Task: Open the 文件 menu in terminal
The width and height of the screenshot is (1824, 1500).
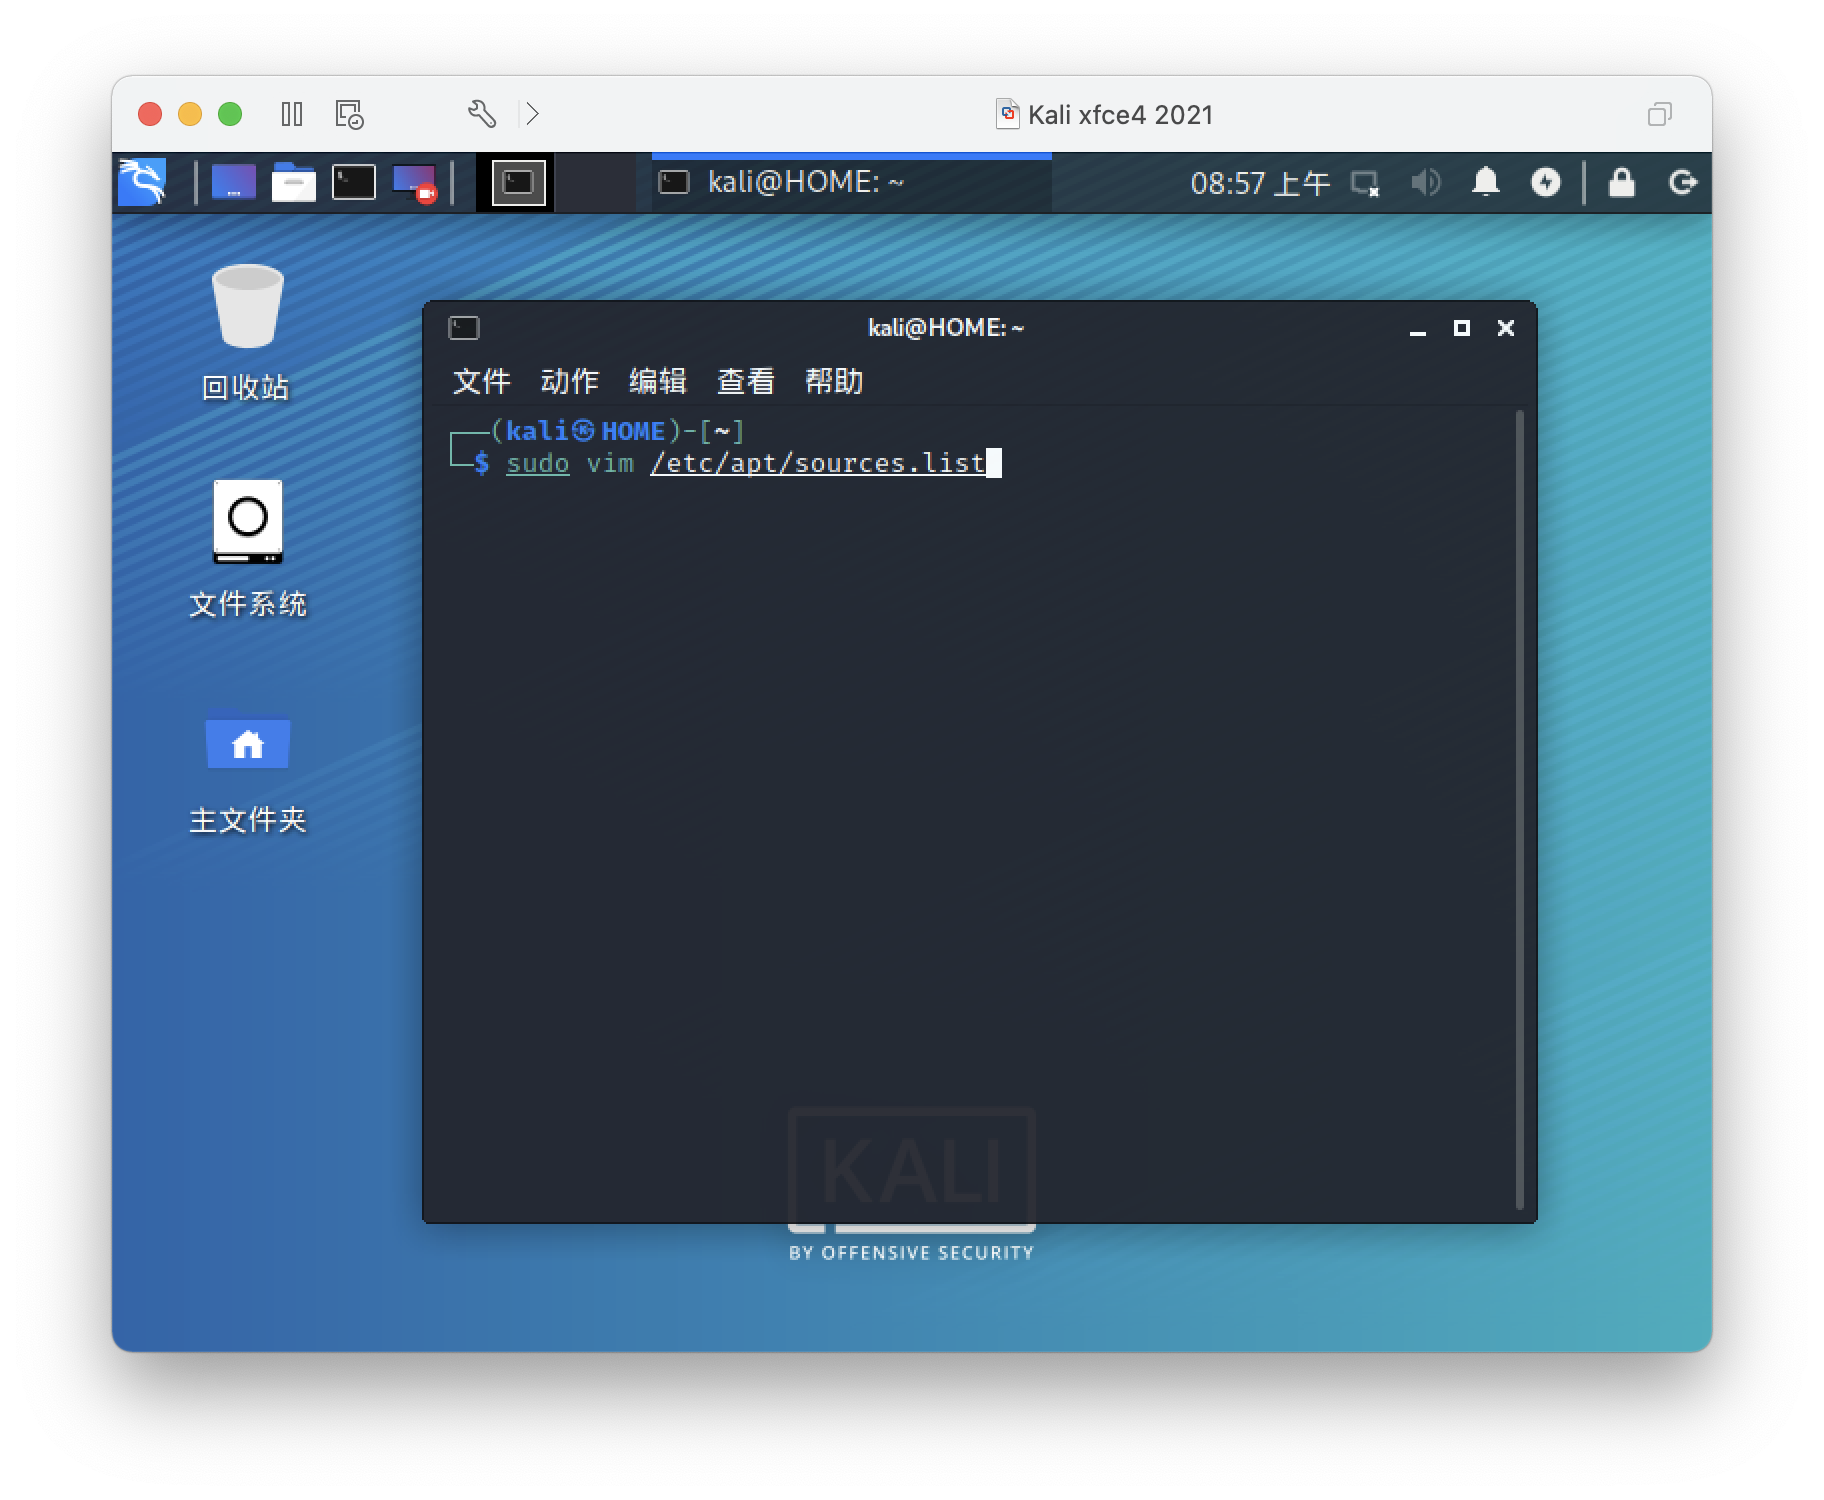Action: pyautogui.click(x=481, y=381)
